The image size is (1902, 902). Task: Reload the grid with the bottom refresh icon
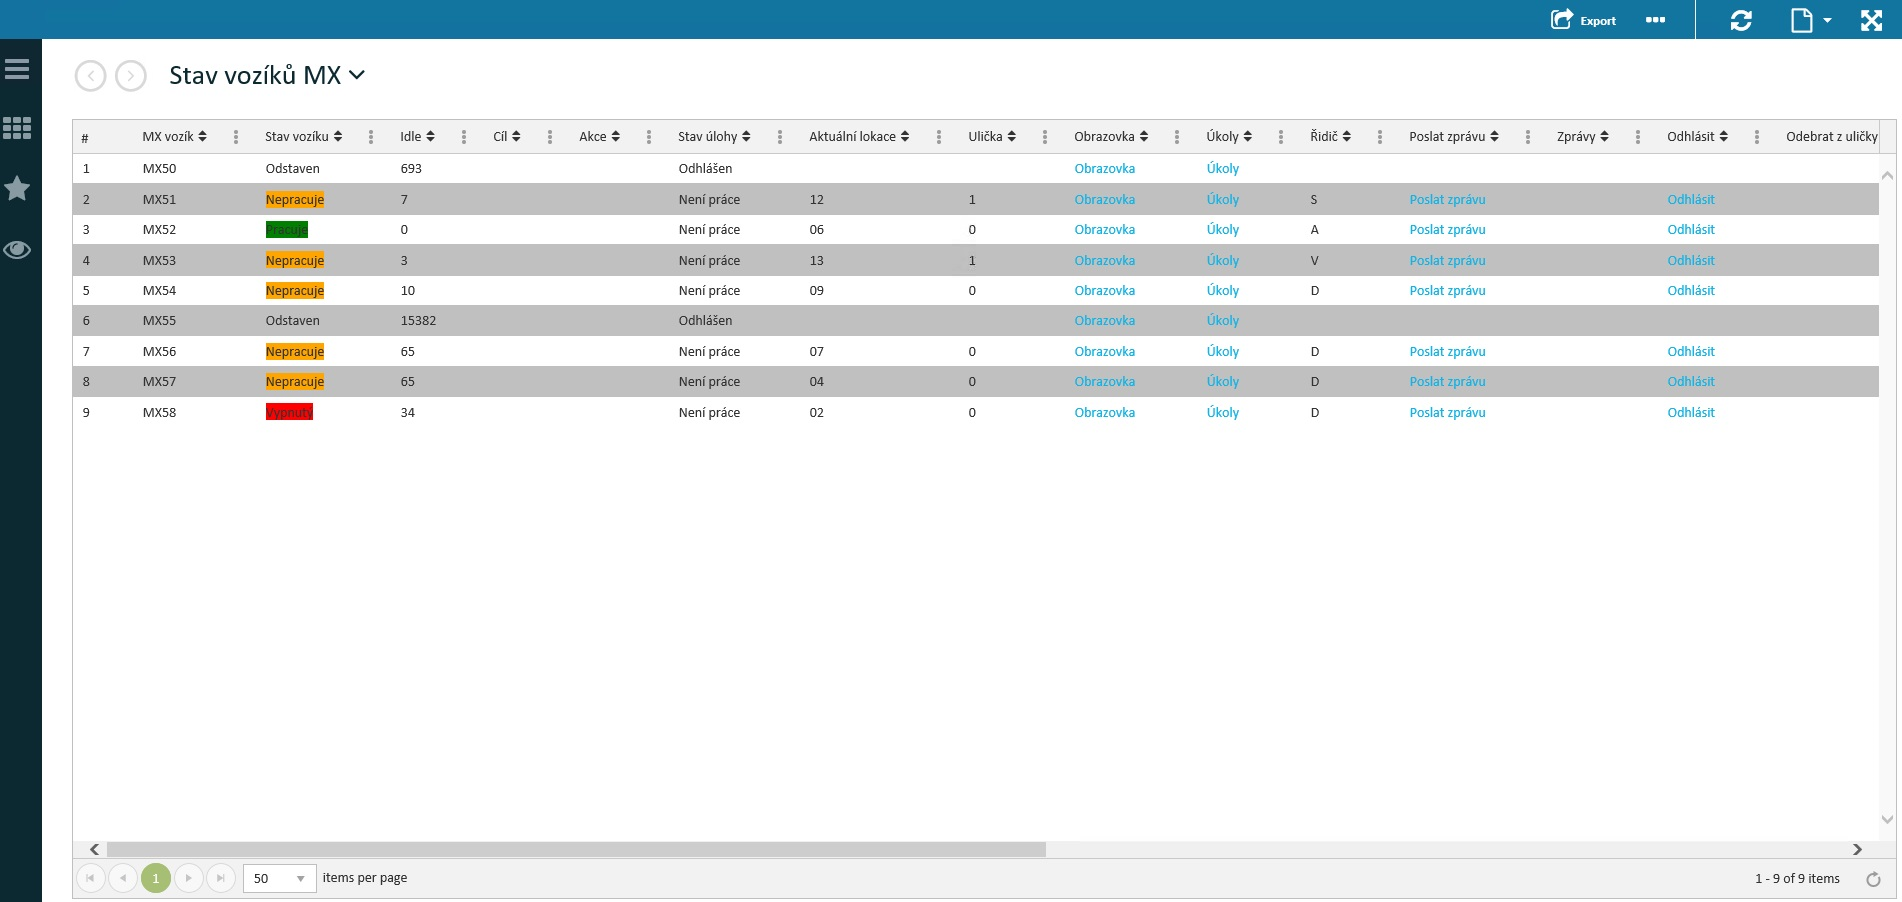point(1873,879)
